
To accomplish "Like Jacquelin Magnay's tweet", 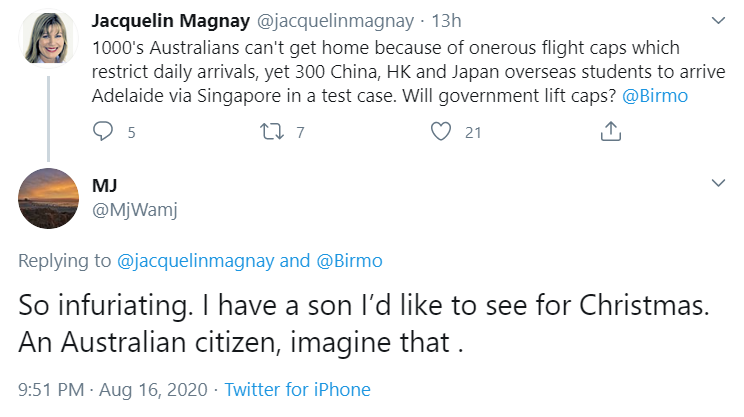I will 441,131.
